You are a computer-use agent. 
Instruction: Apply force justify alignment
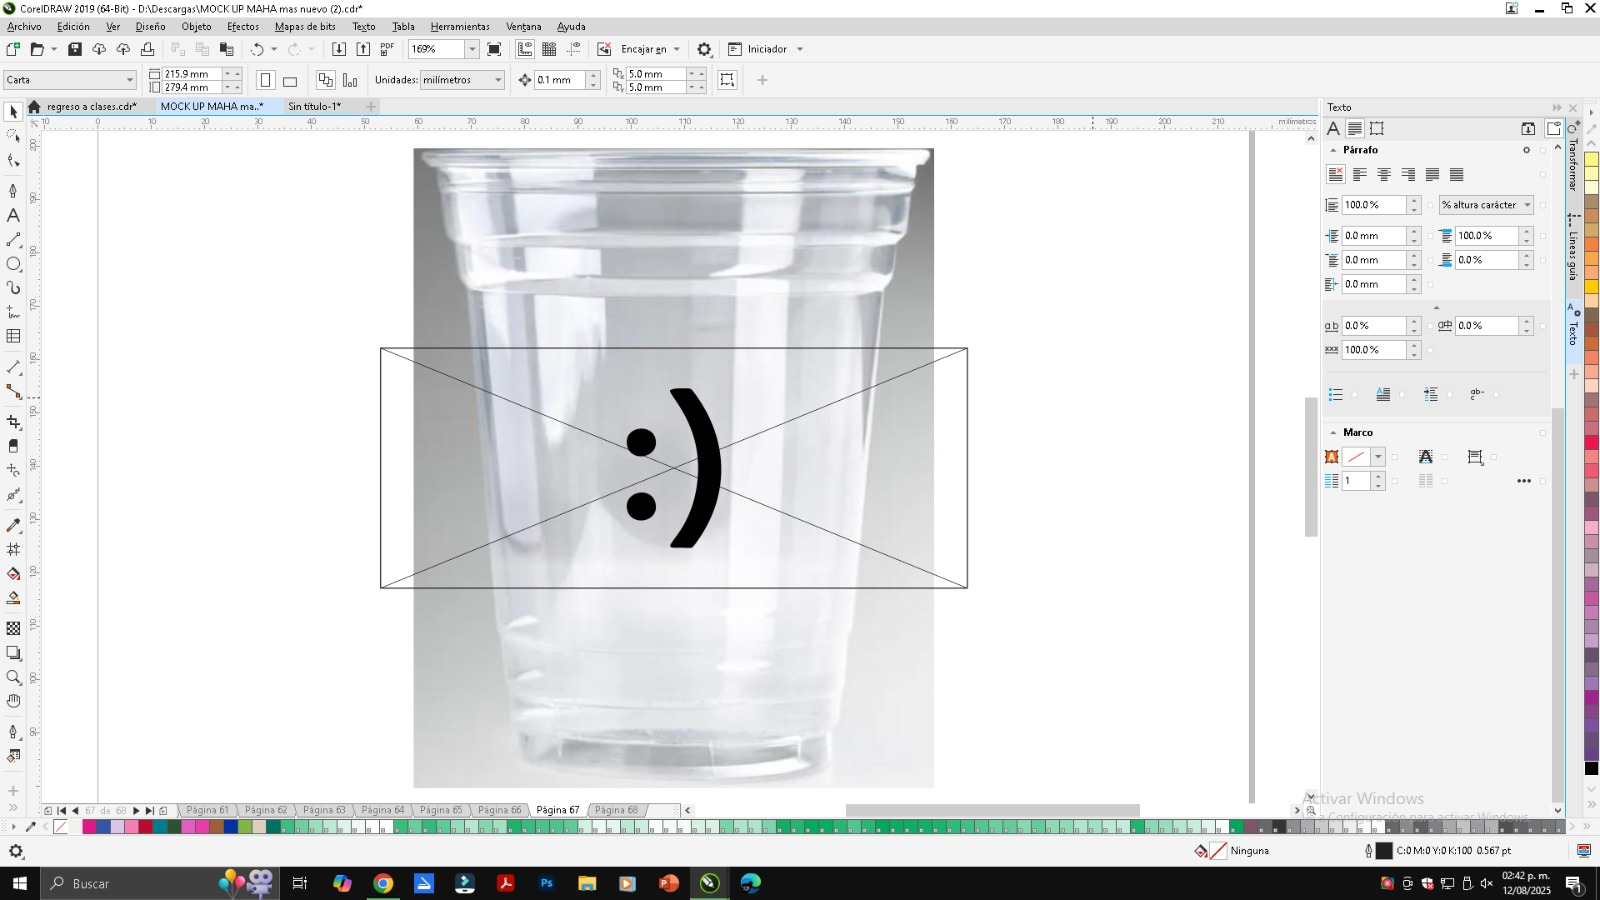pyautogui.click(x=1456, y=174)
